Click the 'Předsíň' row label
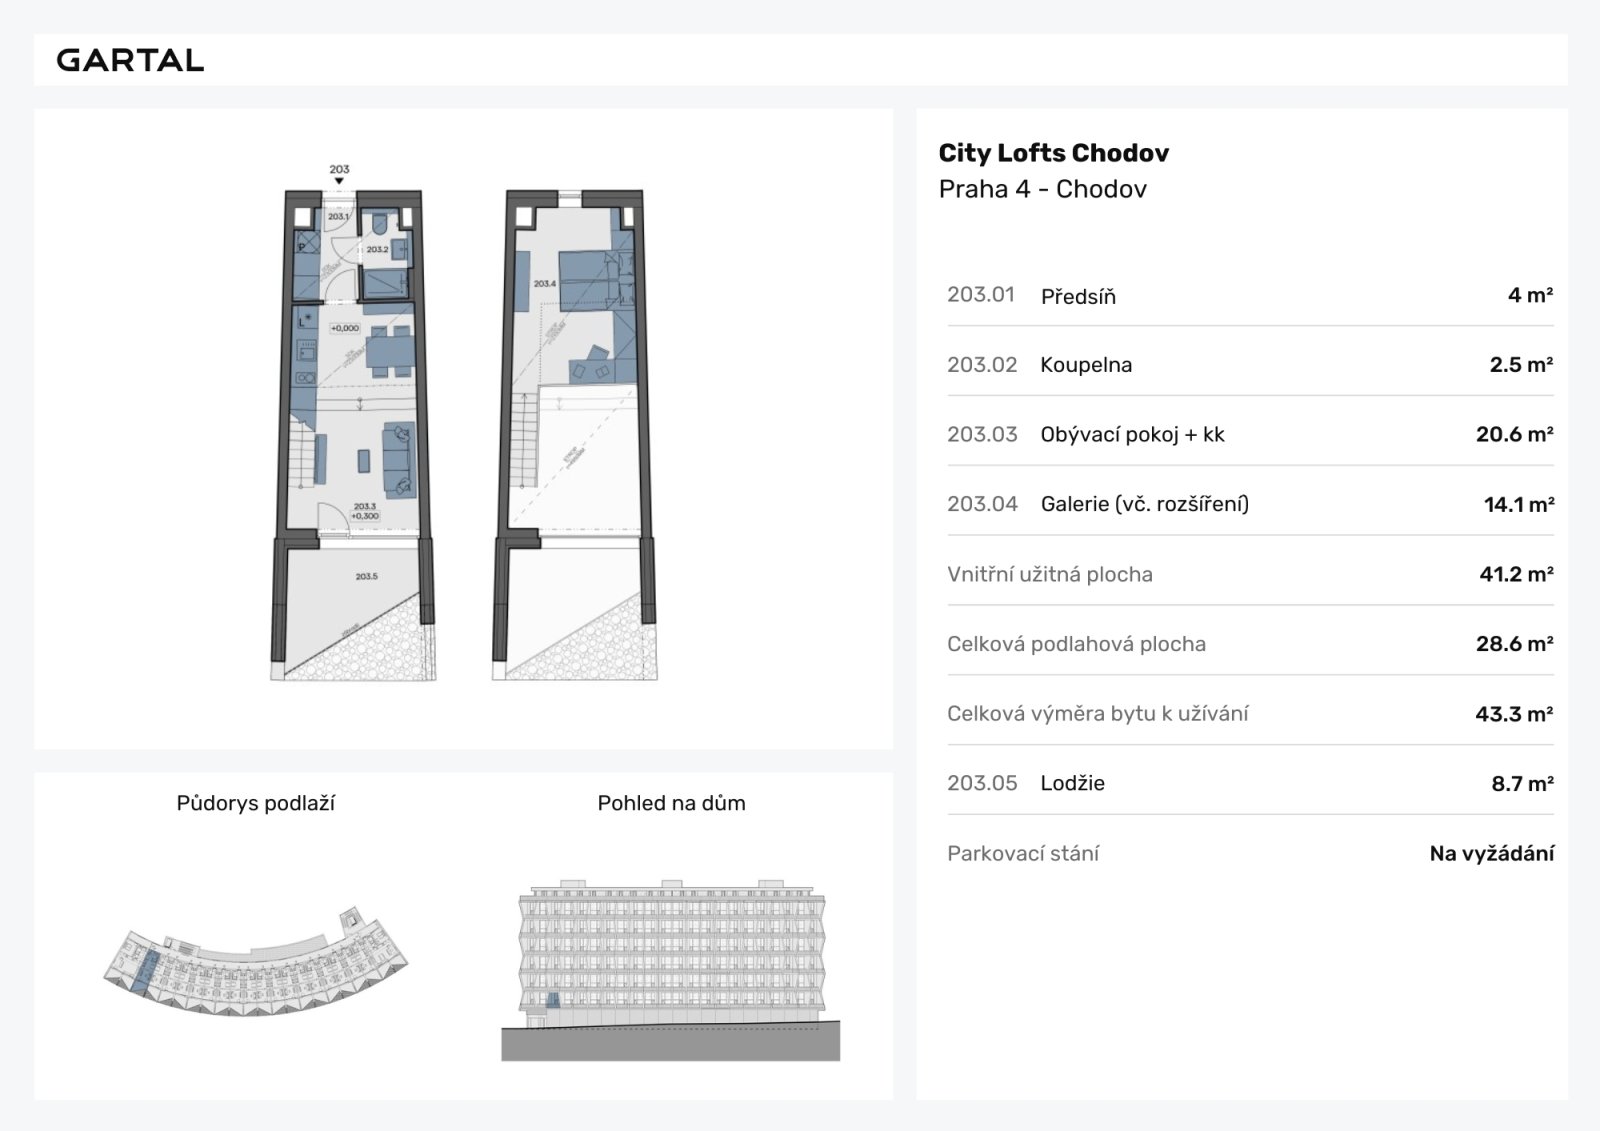Screen dimensions: 1600x1131 point(1078,296)
